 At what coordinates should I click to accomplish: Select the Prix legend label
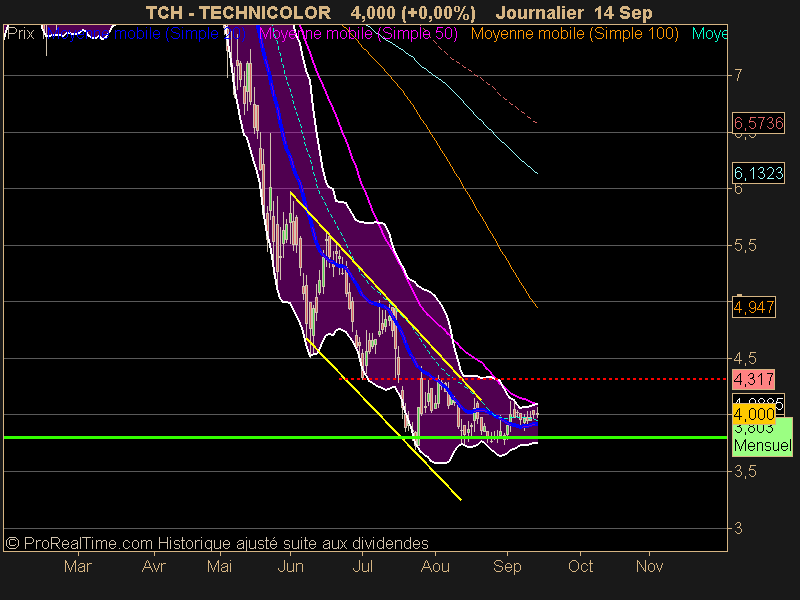[20, 34]
